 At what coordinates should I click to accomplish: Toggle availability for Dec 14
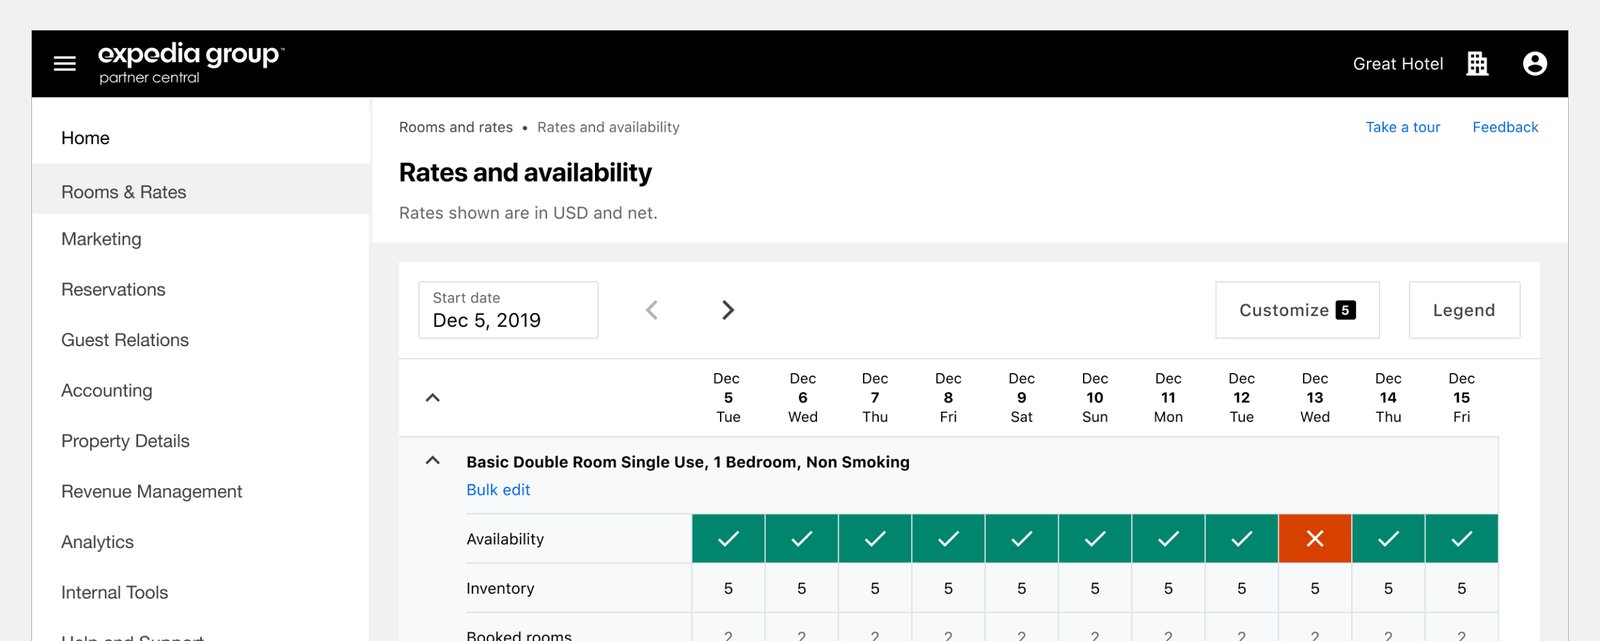tap(1388, 539)
